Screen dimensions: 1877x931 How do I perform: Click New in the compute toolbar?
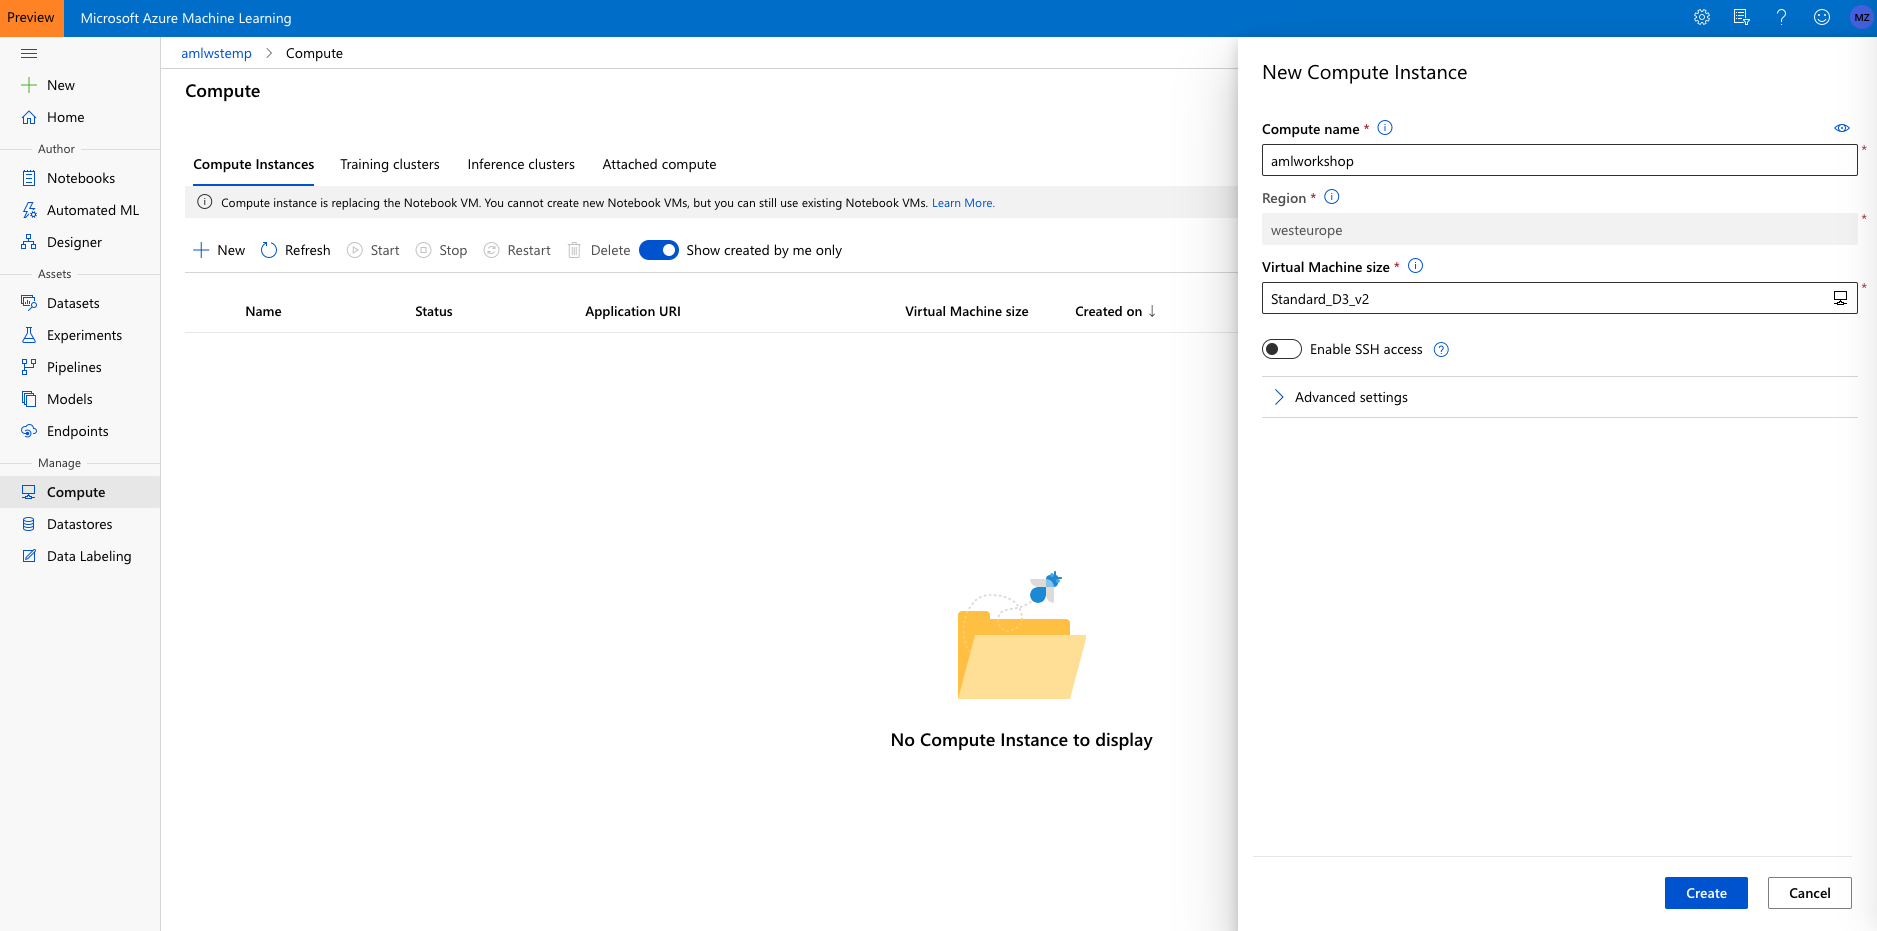click(x=219, y=250)
